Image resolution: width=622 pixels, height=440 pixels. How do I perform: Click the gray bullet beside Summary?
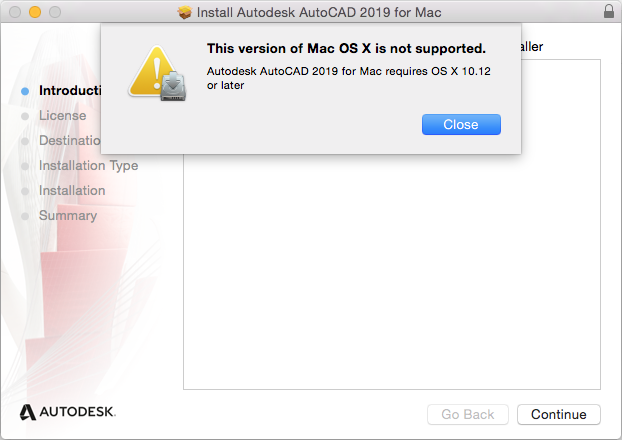25,216
